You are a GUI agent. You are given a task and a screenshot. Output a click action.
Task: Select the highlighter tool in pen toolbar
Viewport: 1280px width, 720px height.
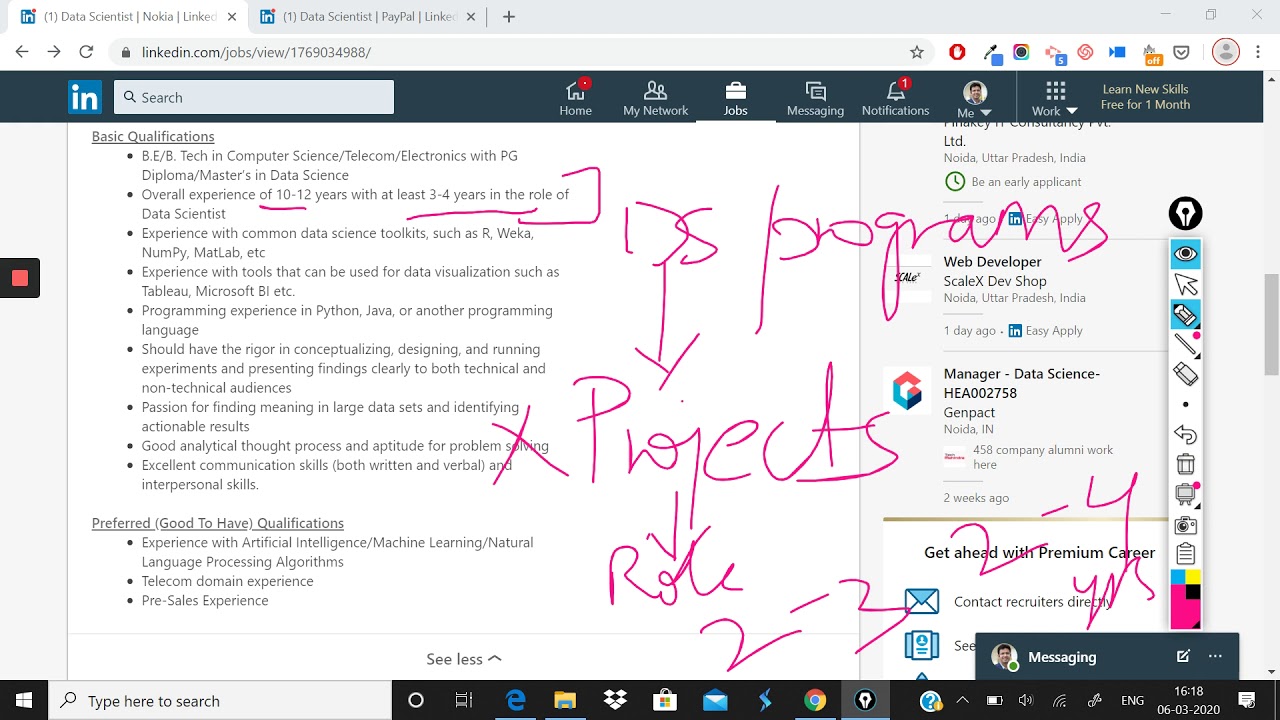click(x=1185, y=314)
